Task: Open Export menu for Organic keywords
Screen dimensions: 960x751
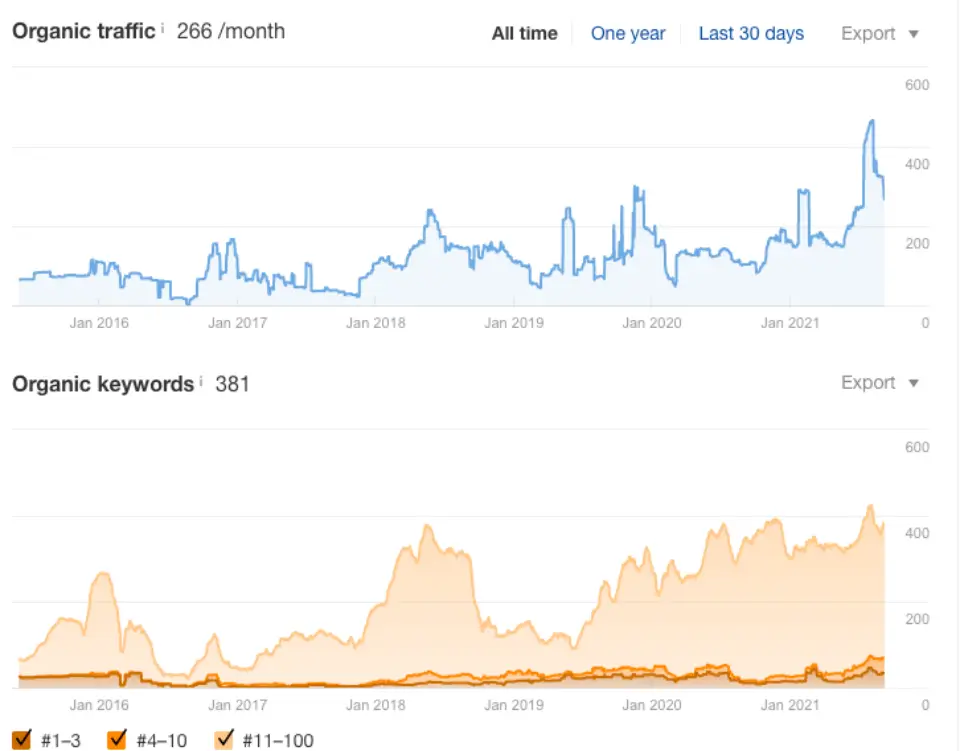Action: [x=880, y=383]
